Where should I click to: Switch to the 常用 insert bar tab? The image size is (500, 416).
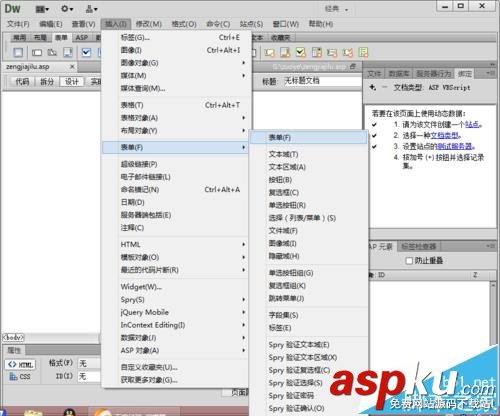(x=19, y=38)
